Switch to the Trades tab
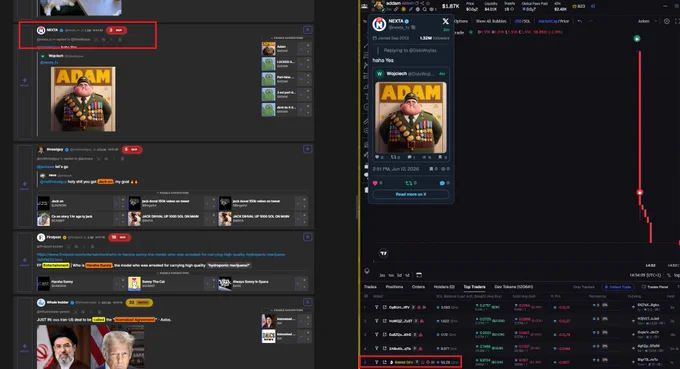The height and width of the screenshot is (369, 680). tap(370, 287)
